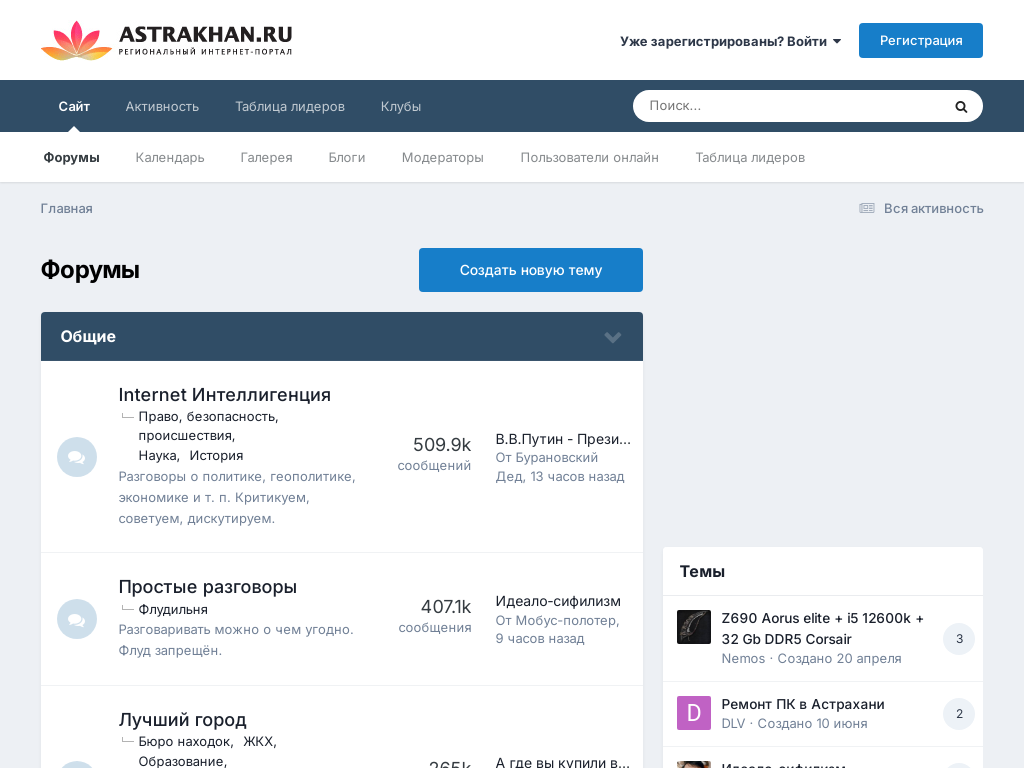Click into the Поиск search field
Image resolution: width=1024 pixels, height=768 pixels.
pos(790,106)
